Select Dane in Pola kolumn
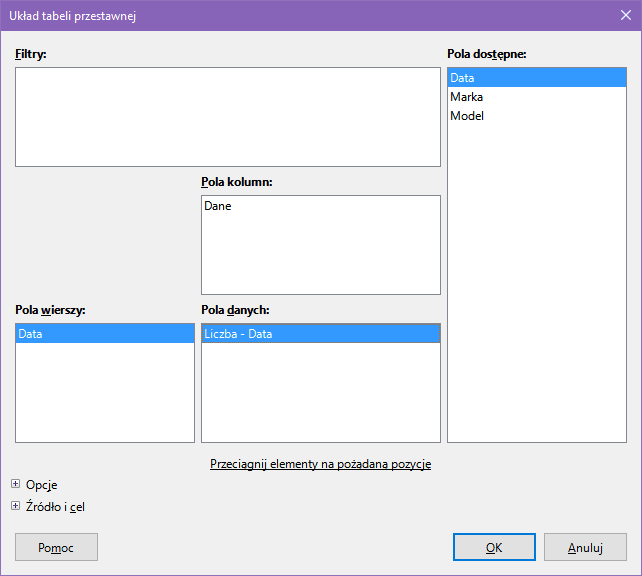 click(218, 206)
